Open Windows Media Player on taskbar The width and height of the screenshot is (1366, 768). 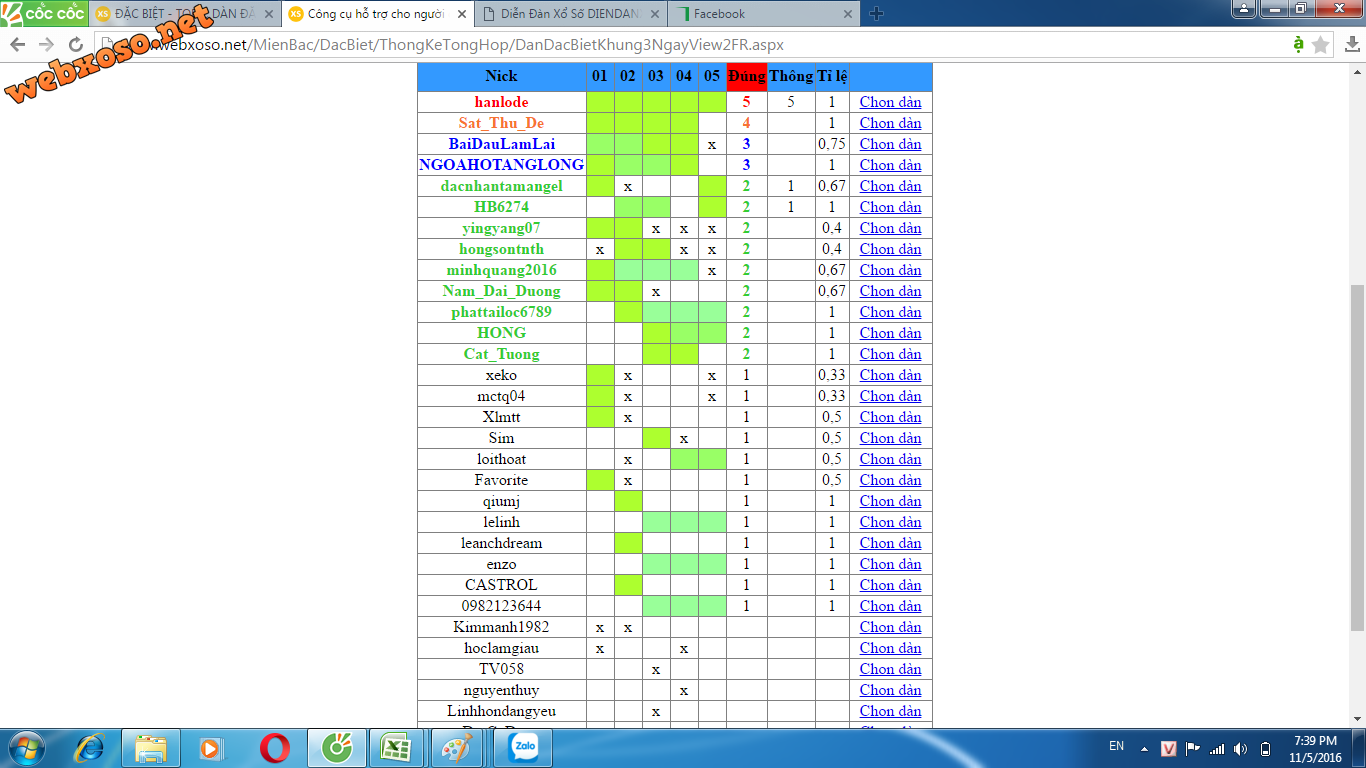coord(209,748)
